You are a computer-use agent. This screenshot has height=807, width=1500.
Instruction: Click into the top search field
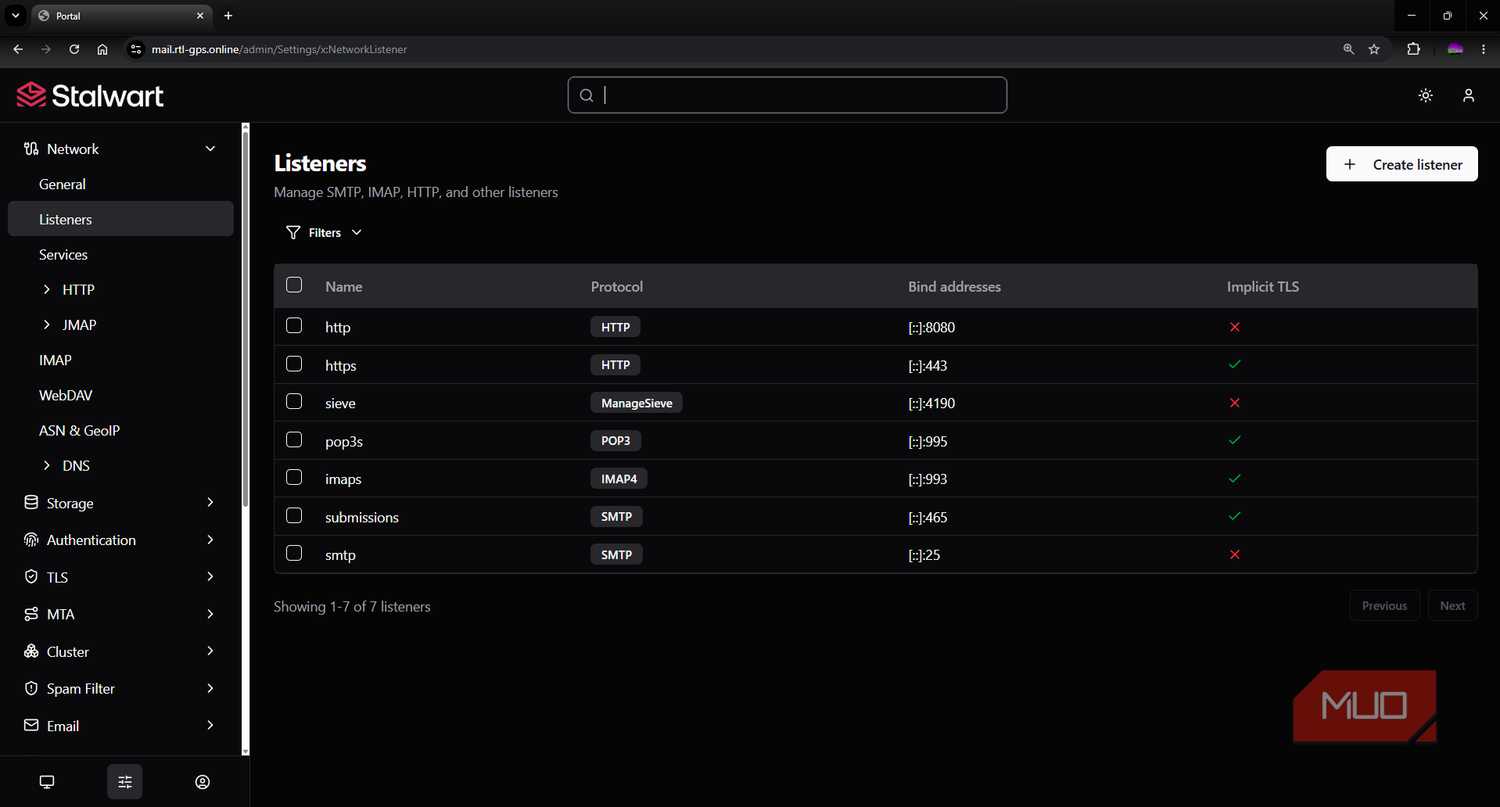(787, 95)
